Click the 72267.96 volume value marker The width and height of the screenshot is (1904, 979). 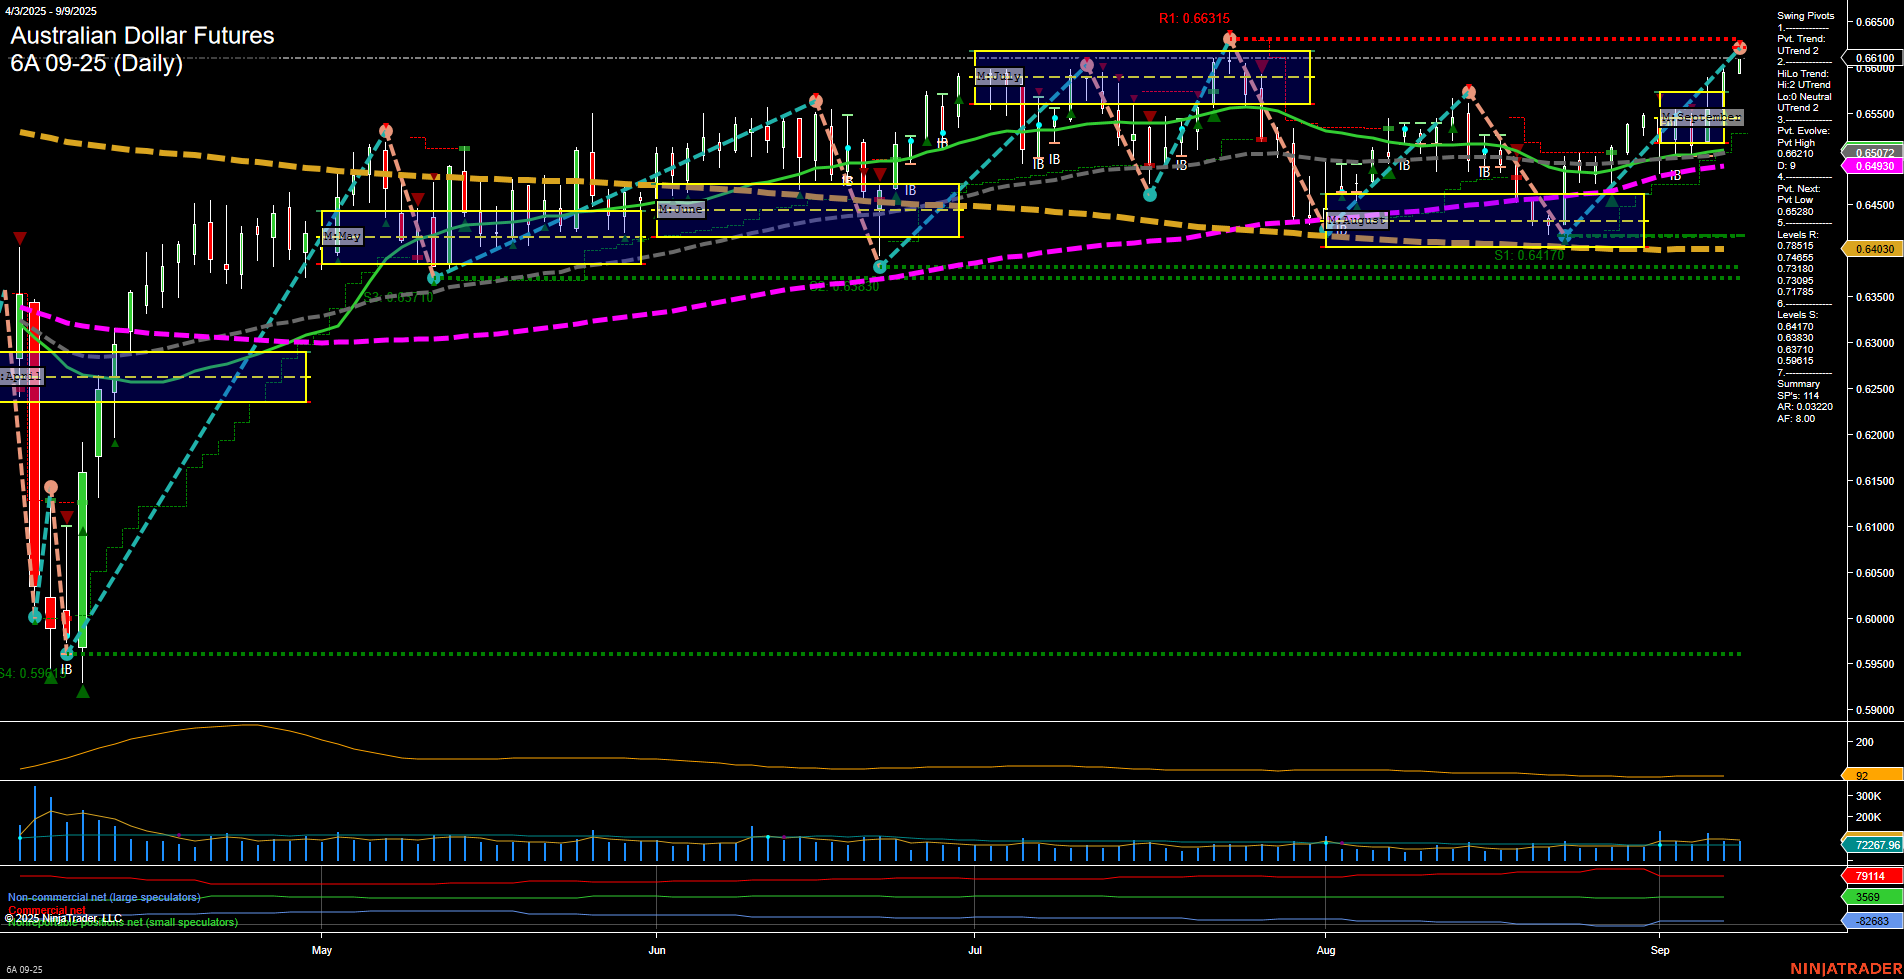[1875, 845]
